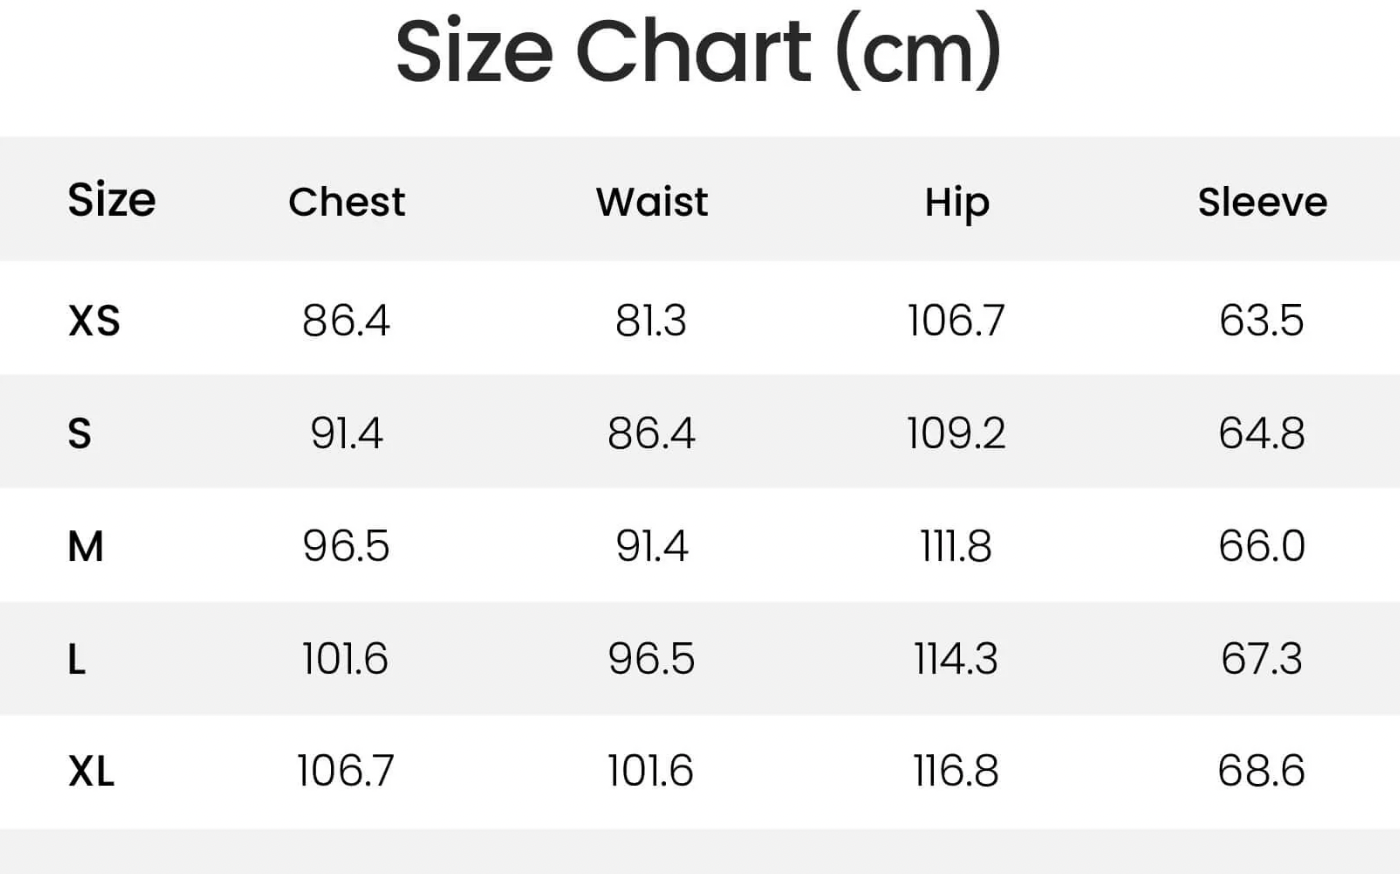Select the XL size row label
Image resolution: width=1400 pixels, height=874 pixels.
pos(91,772)
